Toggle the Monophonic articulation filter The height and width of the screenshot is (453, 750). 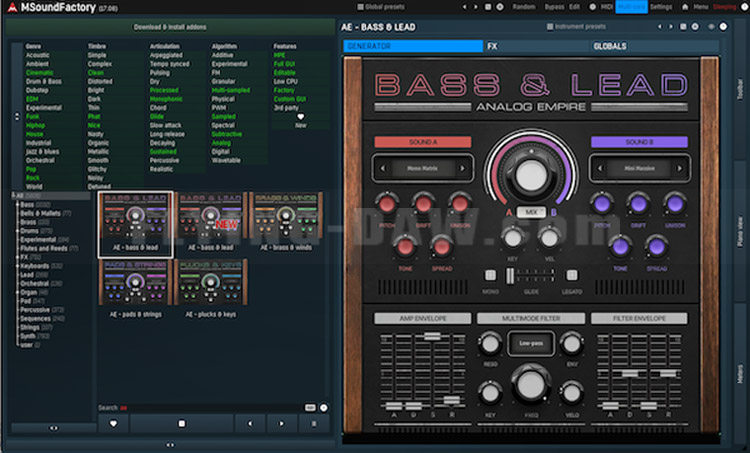[x=166, y=99]
